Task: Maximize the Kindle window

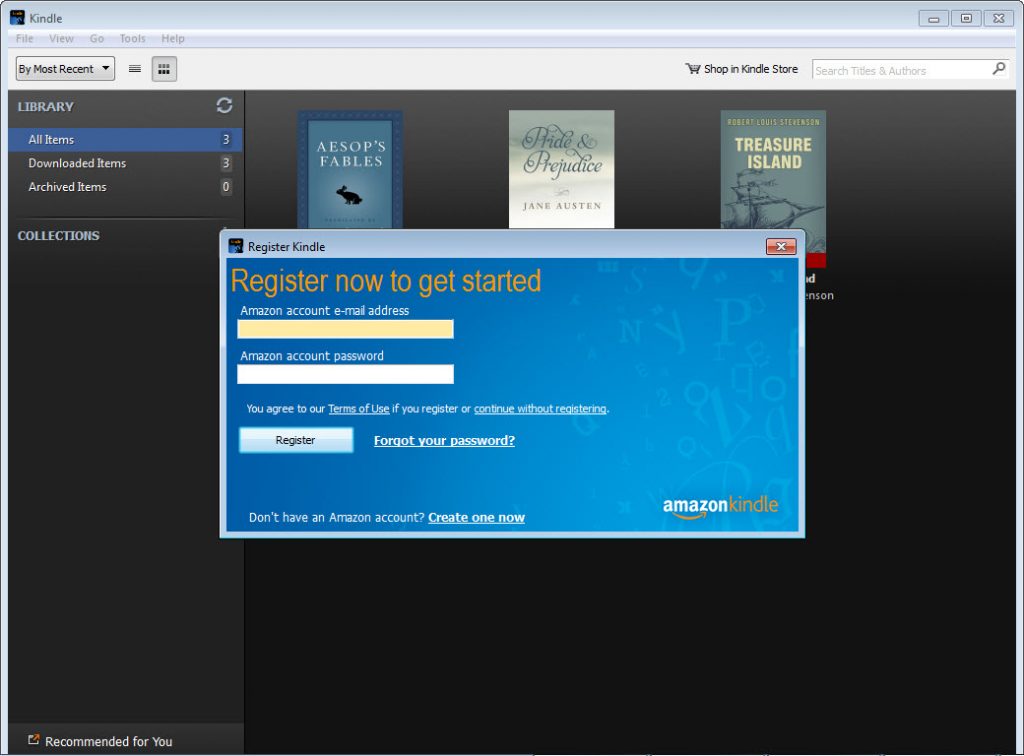Action: coord(966,18)
